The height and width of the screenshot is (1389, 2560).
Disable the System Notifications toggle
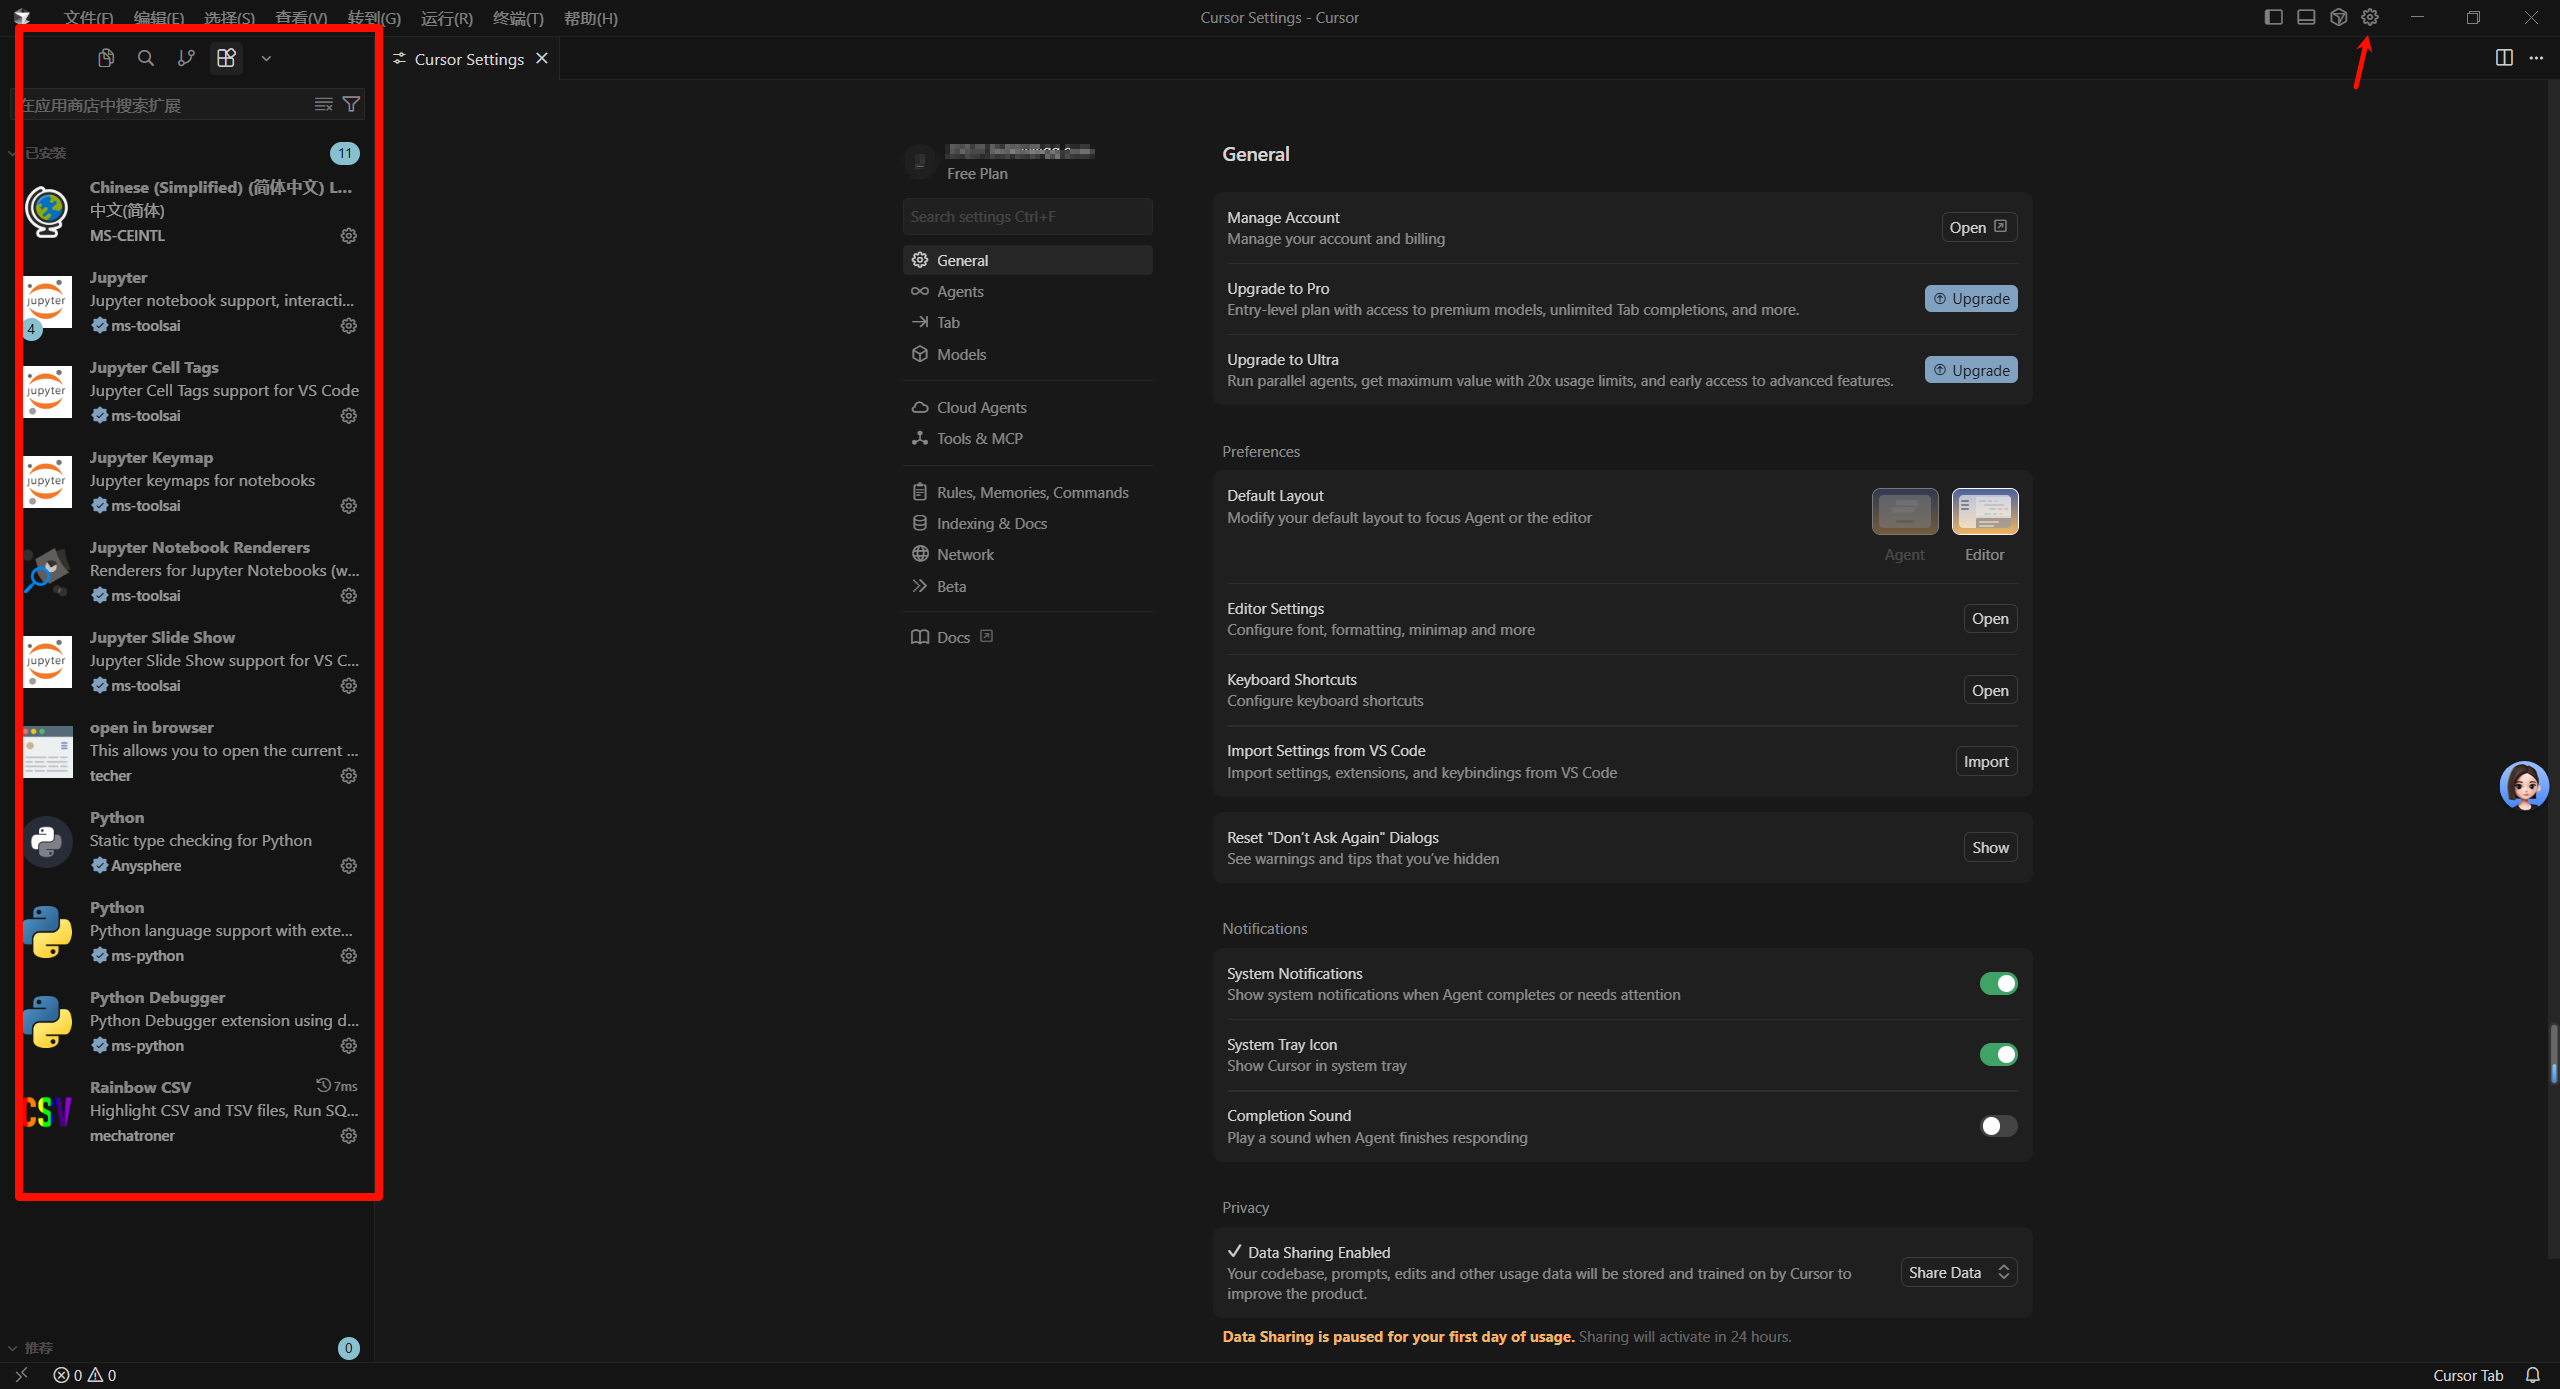pyautogui.click(x=1998, y=984)
